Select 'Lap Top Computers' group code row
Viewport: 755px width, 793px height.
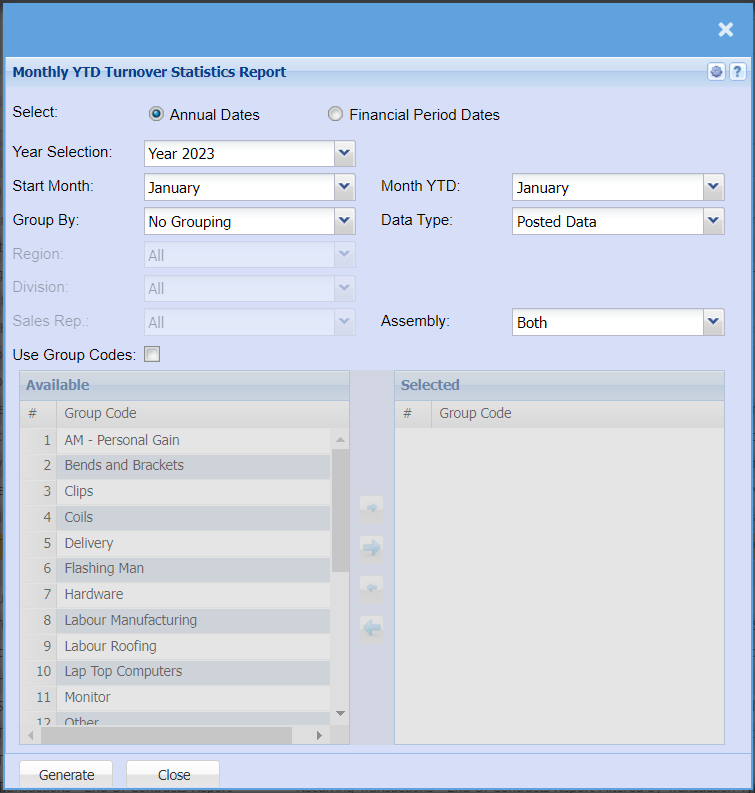pos(175,672)
